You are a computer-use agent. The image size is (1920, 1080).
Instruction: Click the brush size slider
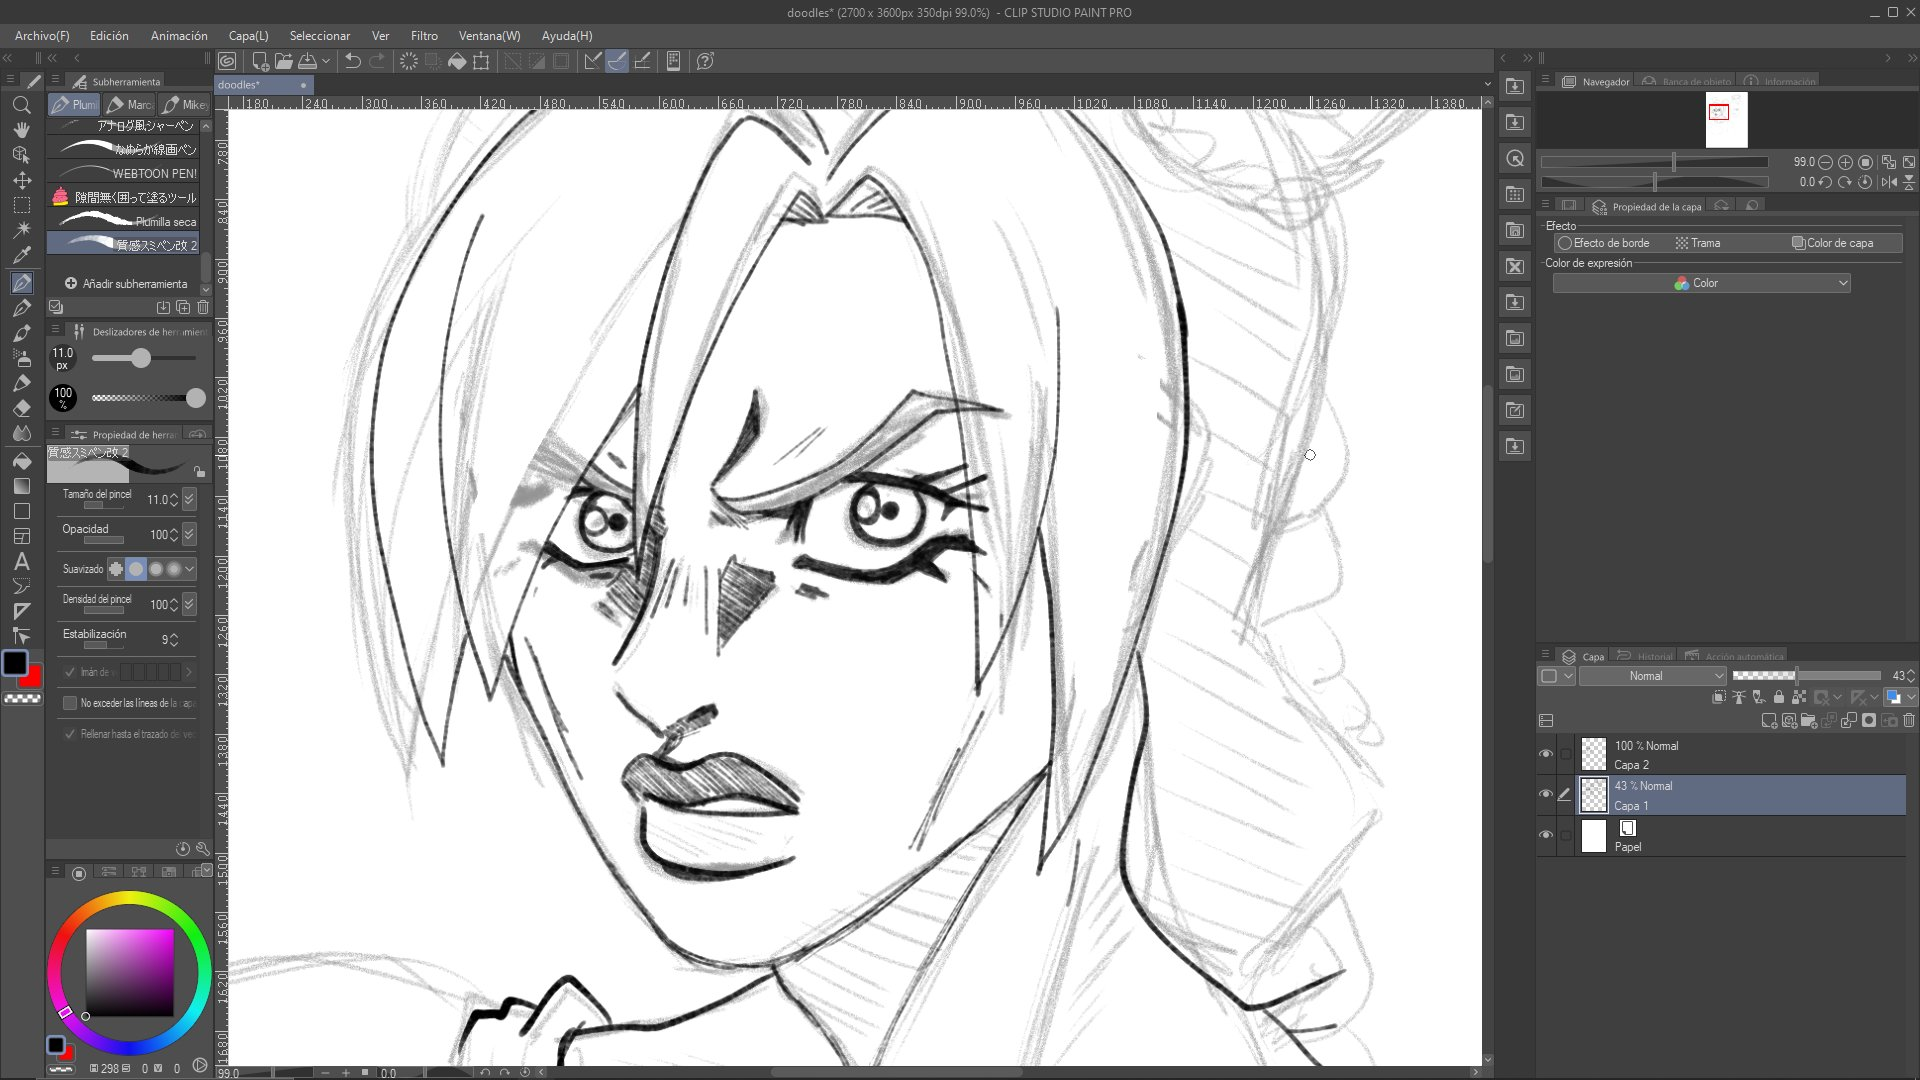coord(143,358)
